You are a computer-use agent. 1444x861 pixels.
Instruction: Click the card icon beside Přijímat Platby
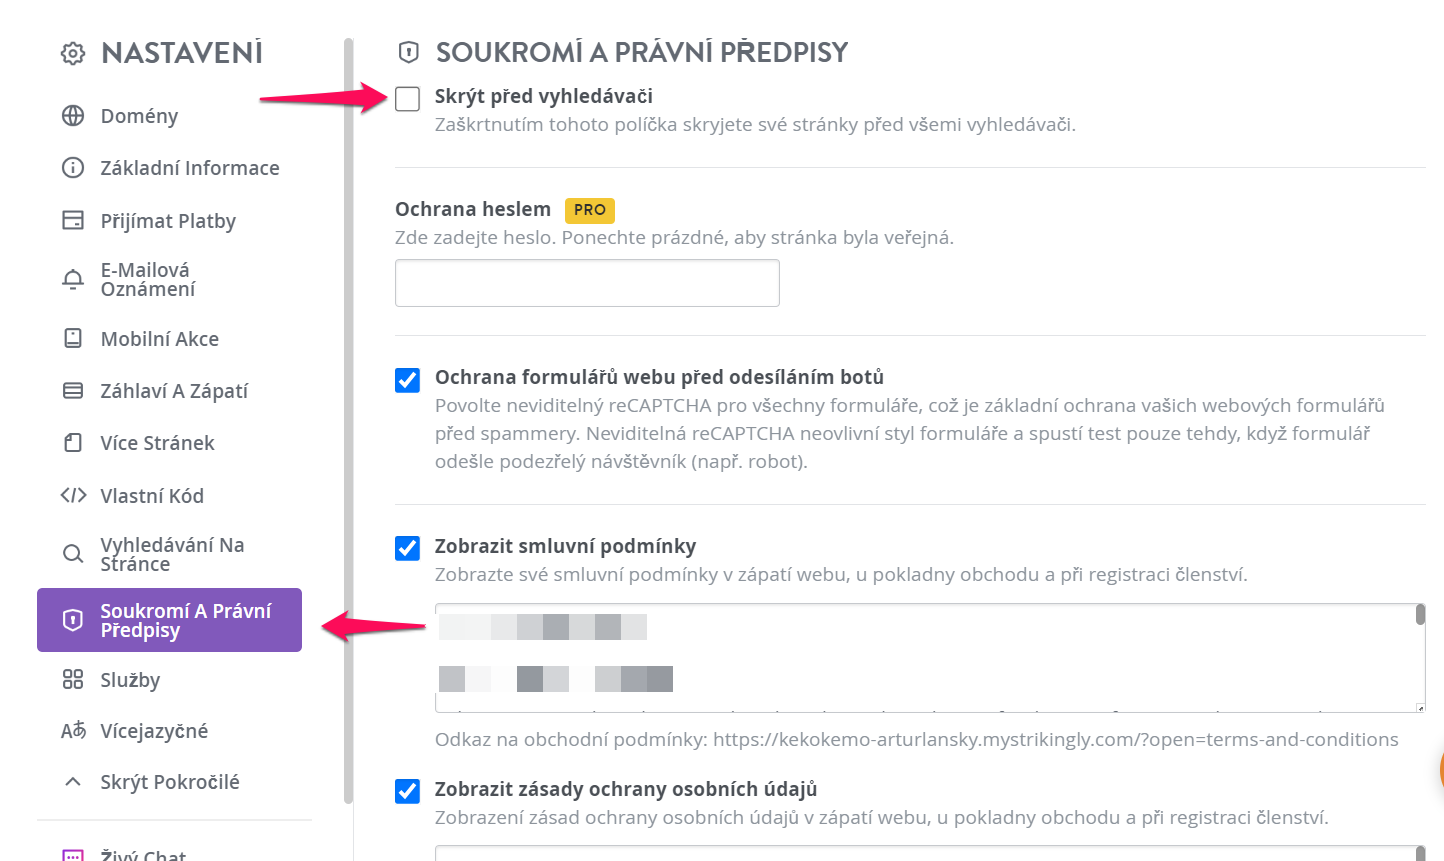click(73, 220)
